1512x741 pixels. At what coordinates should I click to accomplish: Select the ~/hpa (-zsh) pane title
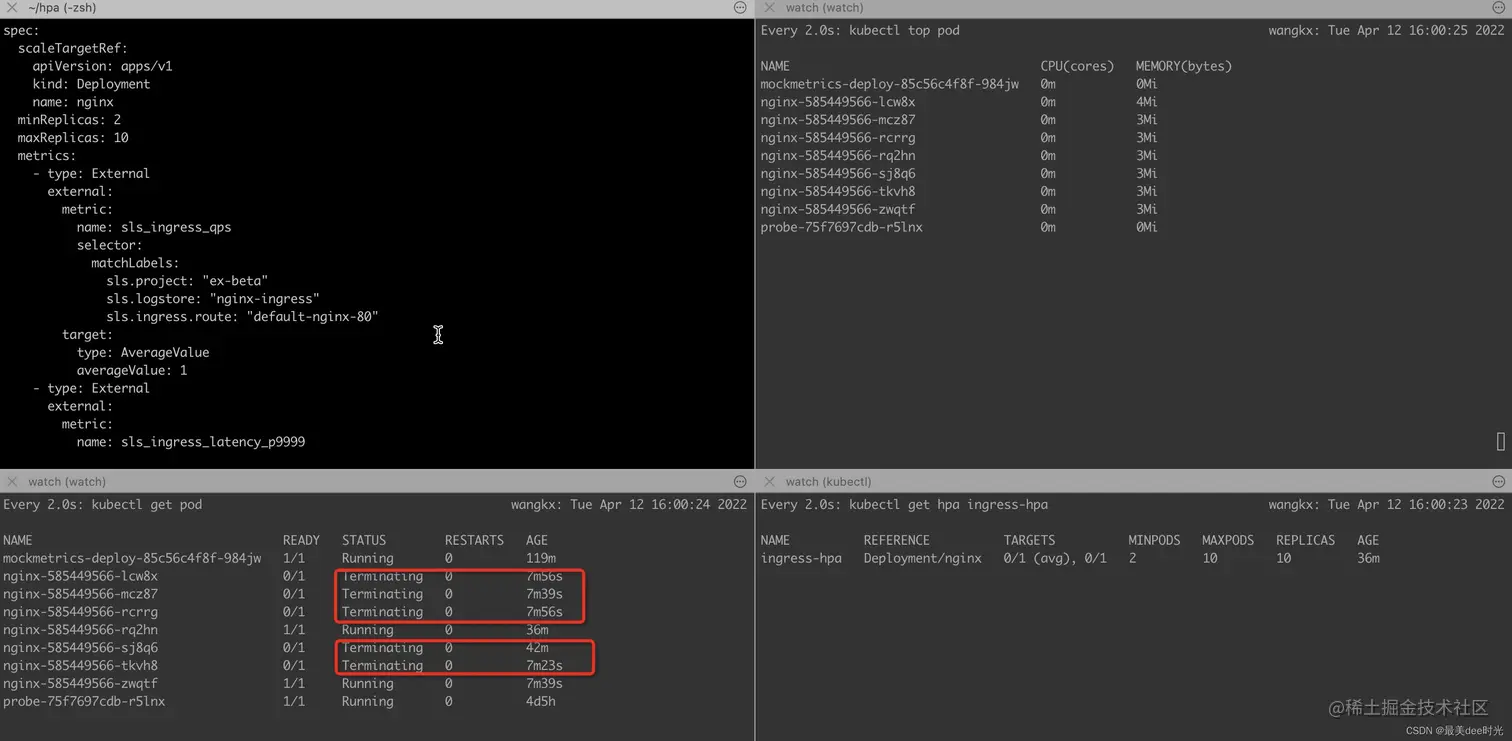point(62,8)
